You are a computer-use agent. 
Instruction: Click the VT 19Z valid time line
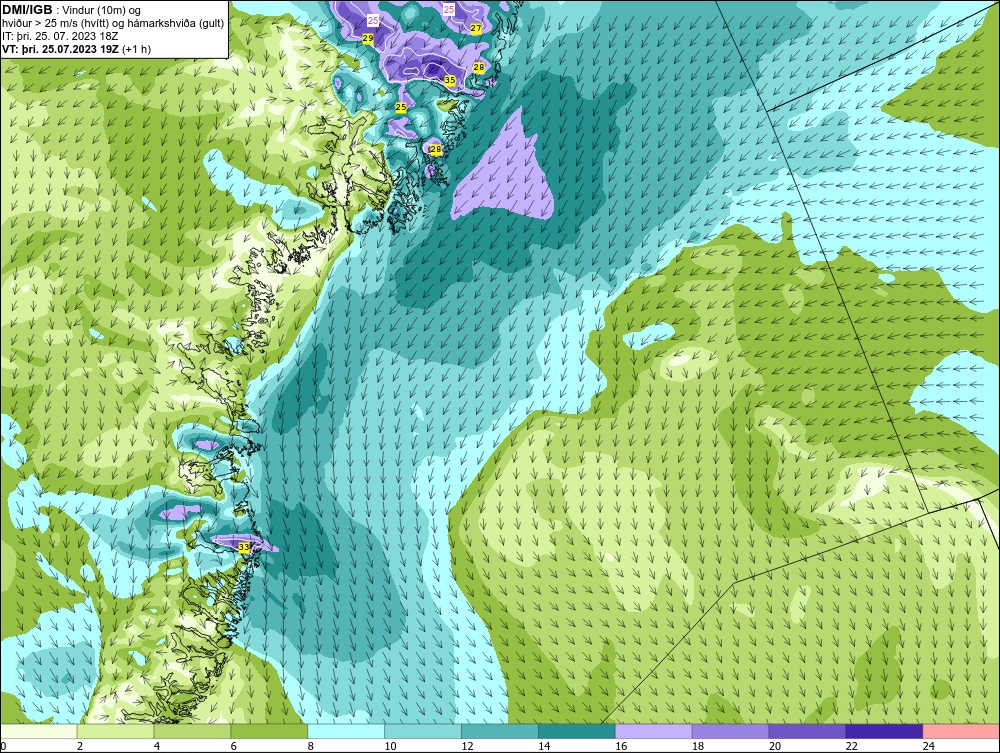[x=60, y=49]
